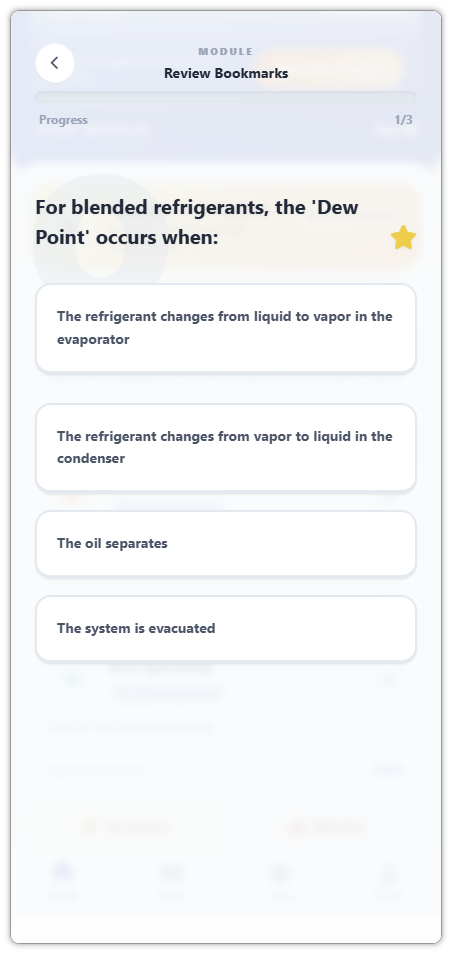Go back using the left arrow button
Screen dimensions: 452x954
tap(55, 63)
